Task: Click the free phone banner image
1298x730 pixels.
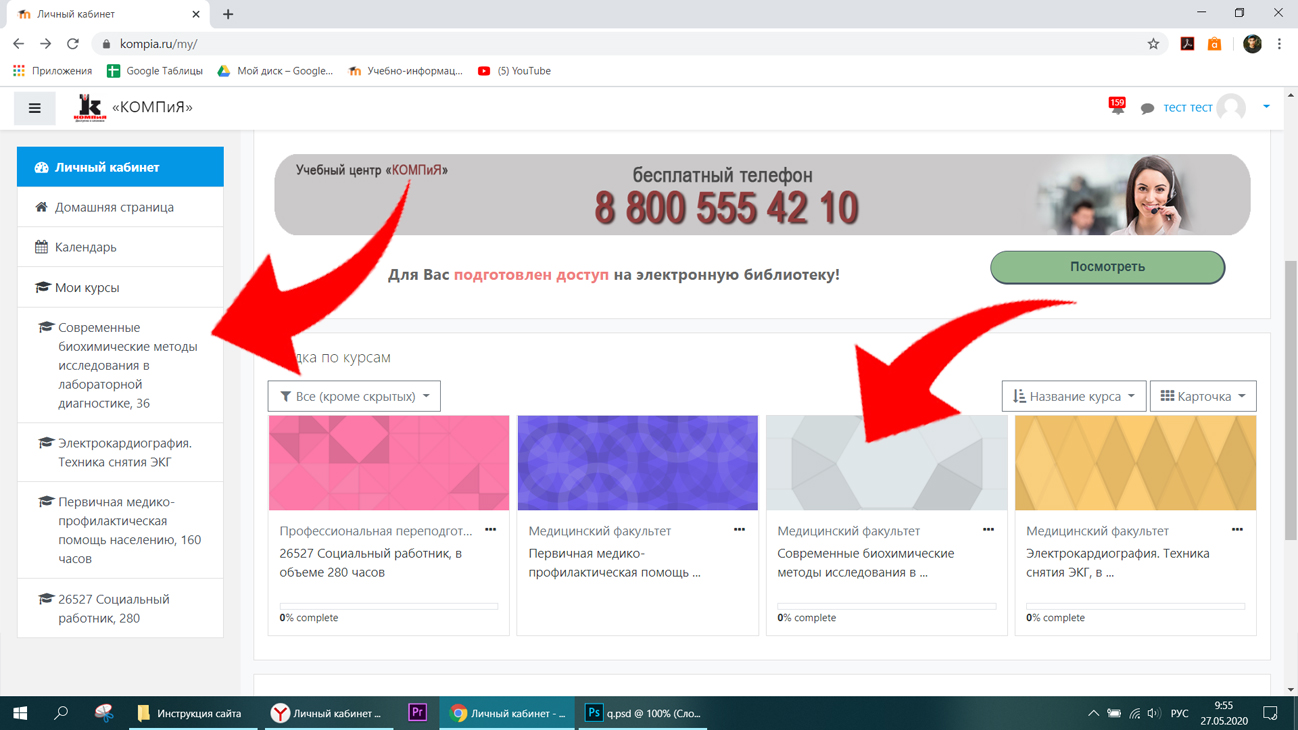Action: pos(762,195)
